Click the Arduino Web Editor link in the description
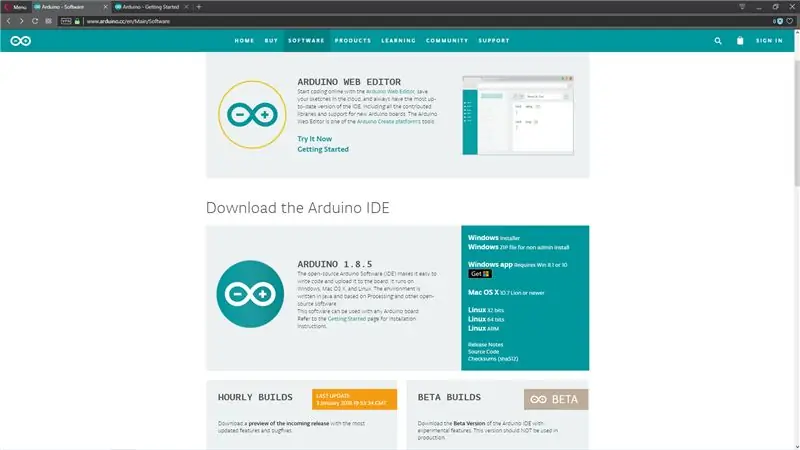Viewport: 800px width, 450px height. [x=390, y=91]
